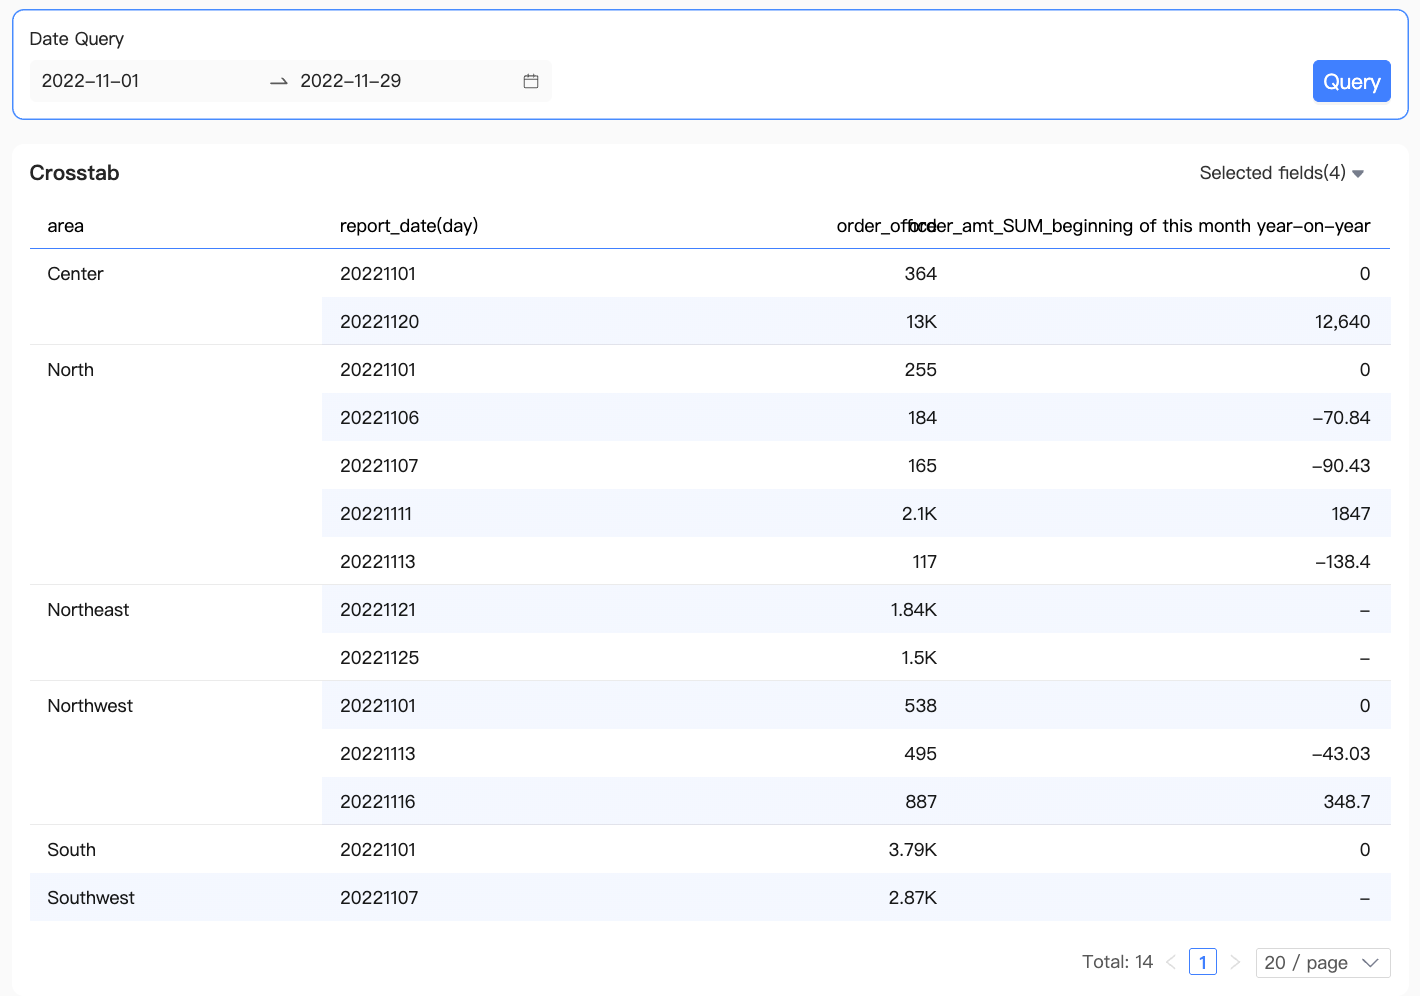Click the next page arrow
The width and height of the screenshot is (1420, 996).
(1235, 962)
